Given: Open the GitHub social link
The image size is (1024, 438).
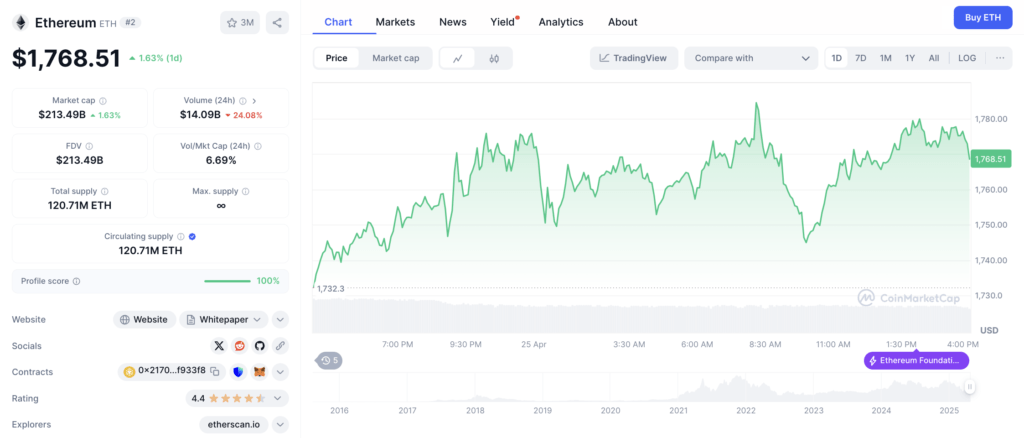Looking at the screenshot, I should click(260, 346).
